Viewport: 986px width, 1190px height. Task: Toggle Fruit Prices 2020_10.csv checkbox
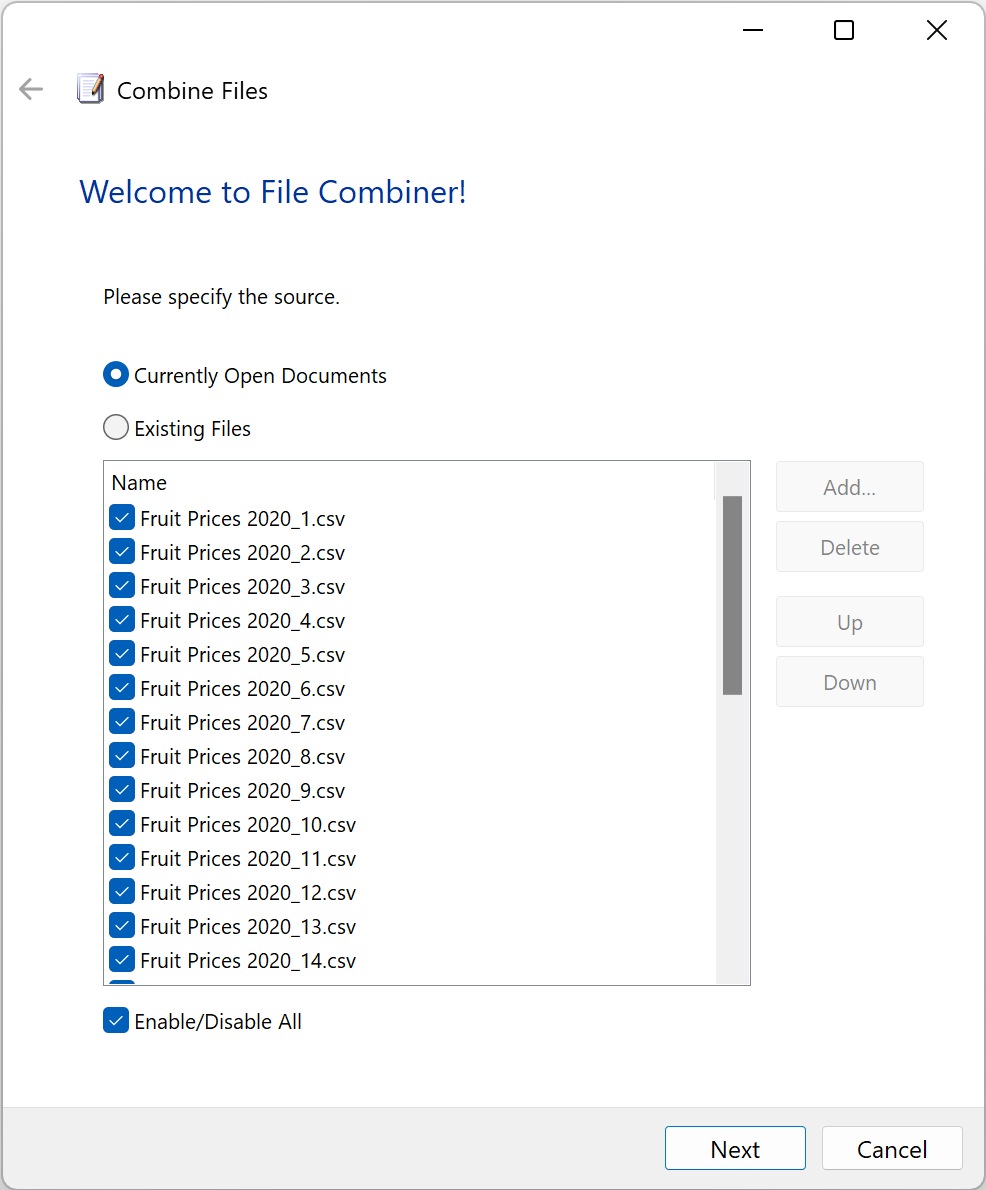point(122,823)
